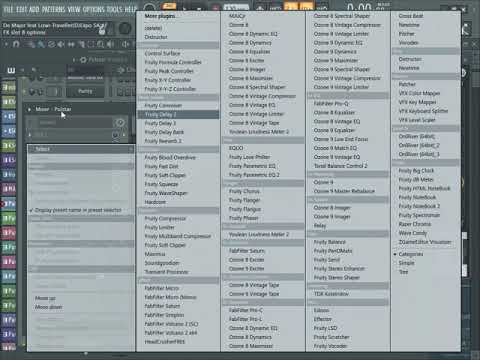Select Fruity Big Clock plugin
This screenshot has width=480, height=360.
pyautogui.click(x=416, y=171)
